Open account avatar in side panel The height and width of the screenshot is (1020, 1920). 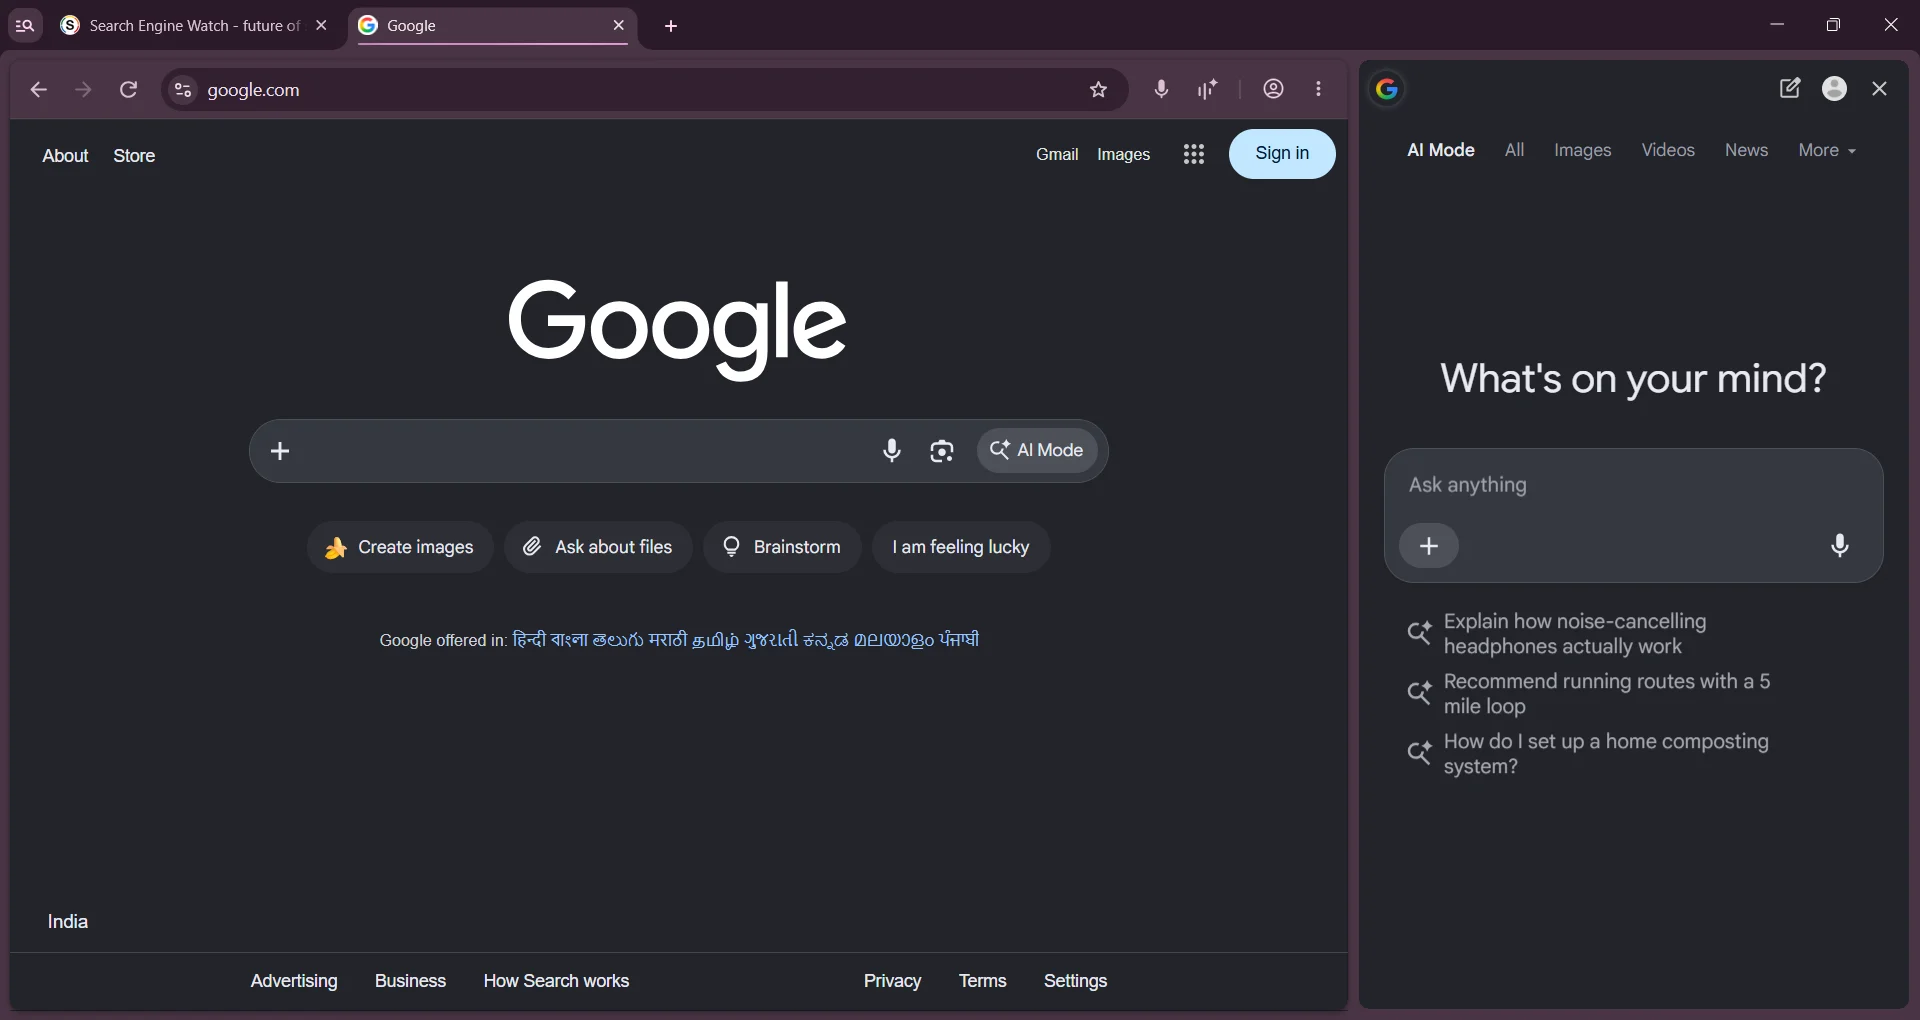click(1835, 88)
